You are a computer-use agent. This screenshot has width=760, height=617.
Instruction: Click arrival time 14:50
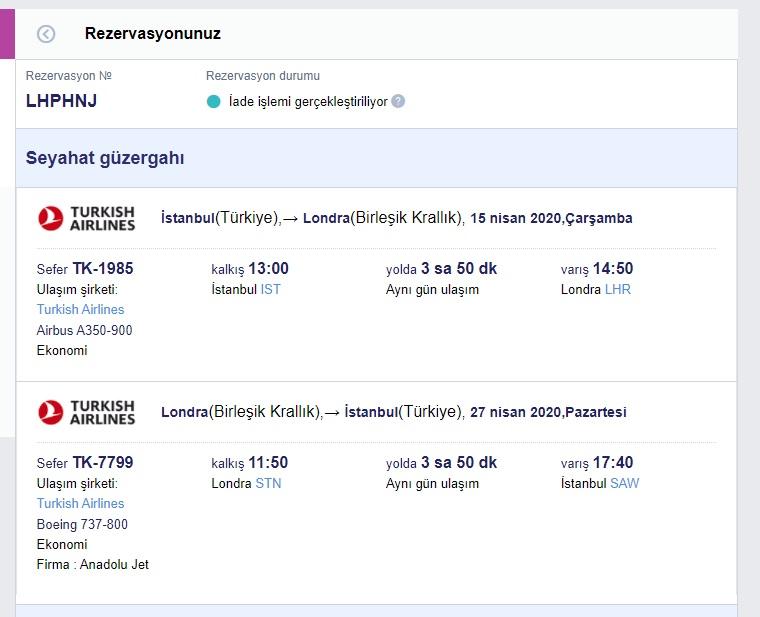pos(613,268)
